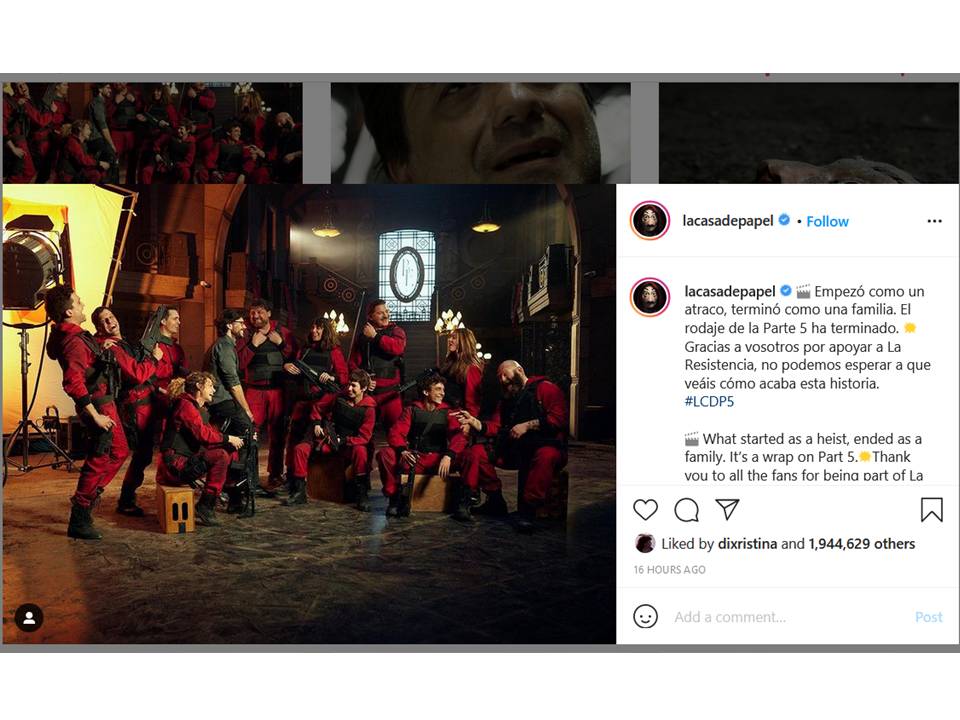Share the post via the paper plane icon

[727, 509]
